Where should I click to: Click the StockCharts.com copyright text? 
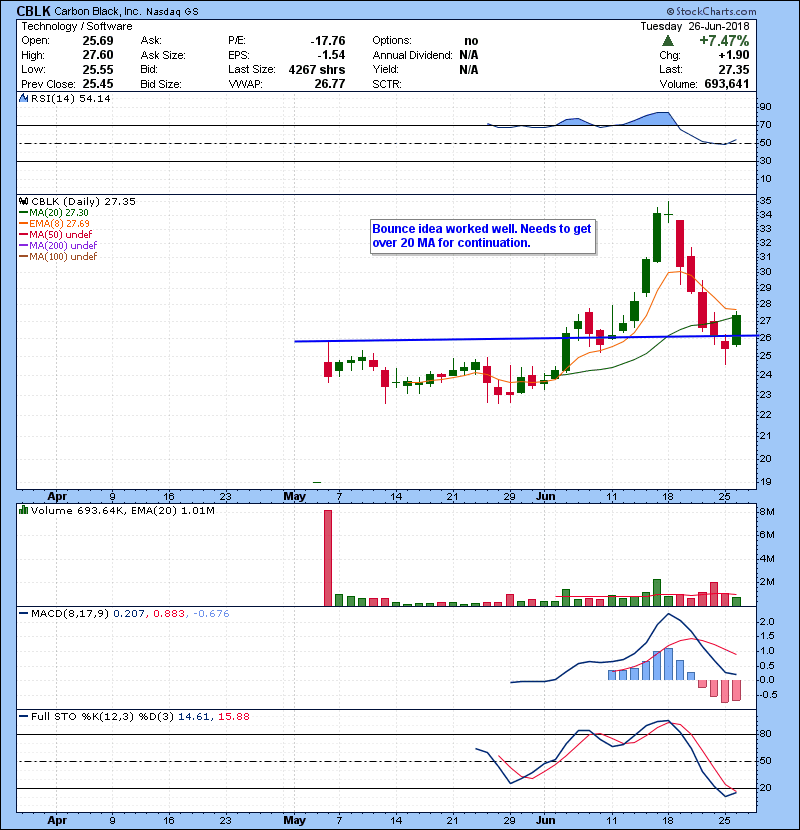click(x=711, y=11)
